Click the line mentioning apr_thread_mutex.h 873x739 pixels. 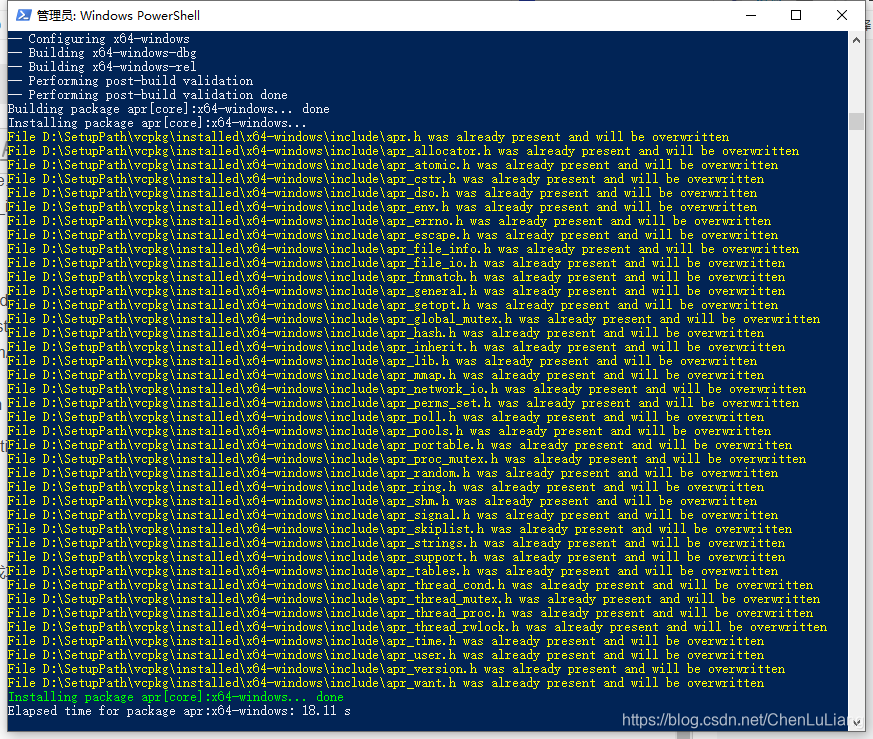pos(414,599)
